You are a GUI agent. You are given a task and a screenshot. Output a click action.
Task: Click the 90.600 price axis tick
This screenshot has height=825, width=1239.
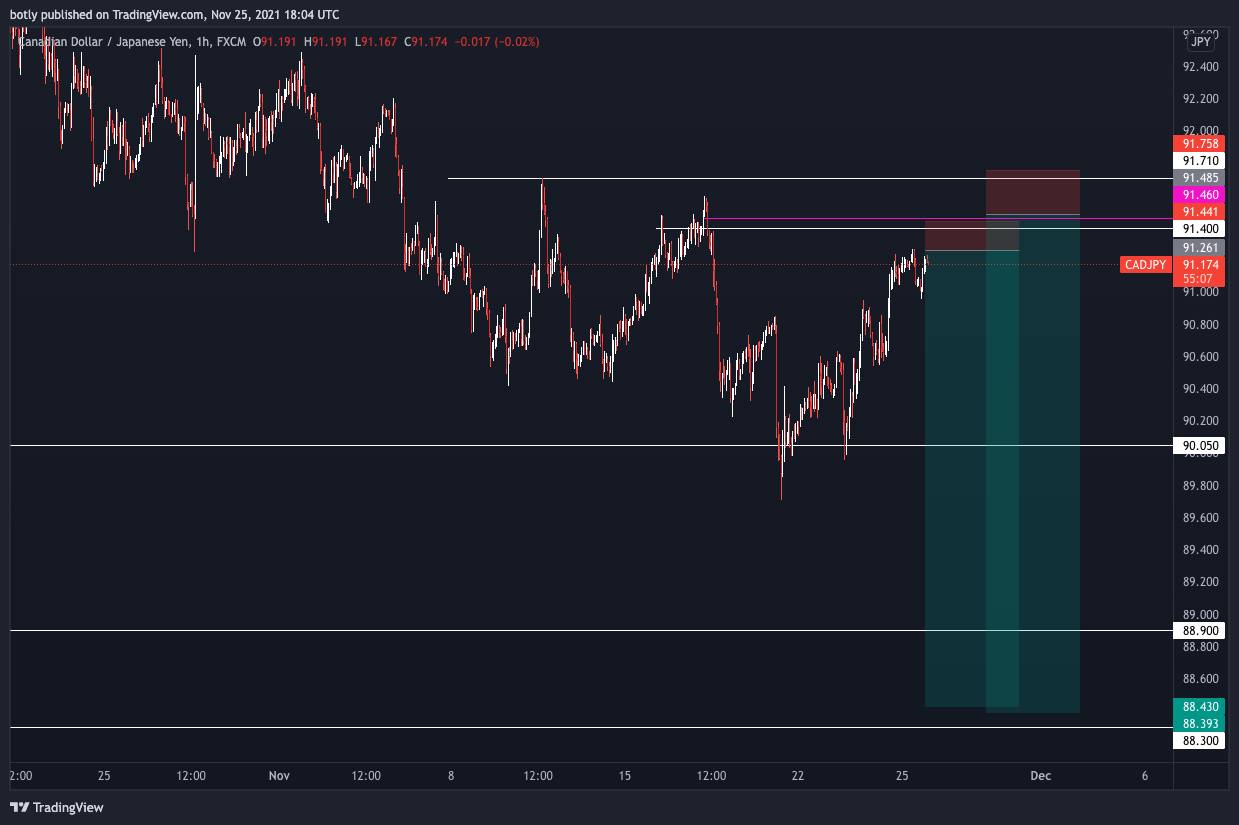click(1200, 357)
